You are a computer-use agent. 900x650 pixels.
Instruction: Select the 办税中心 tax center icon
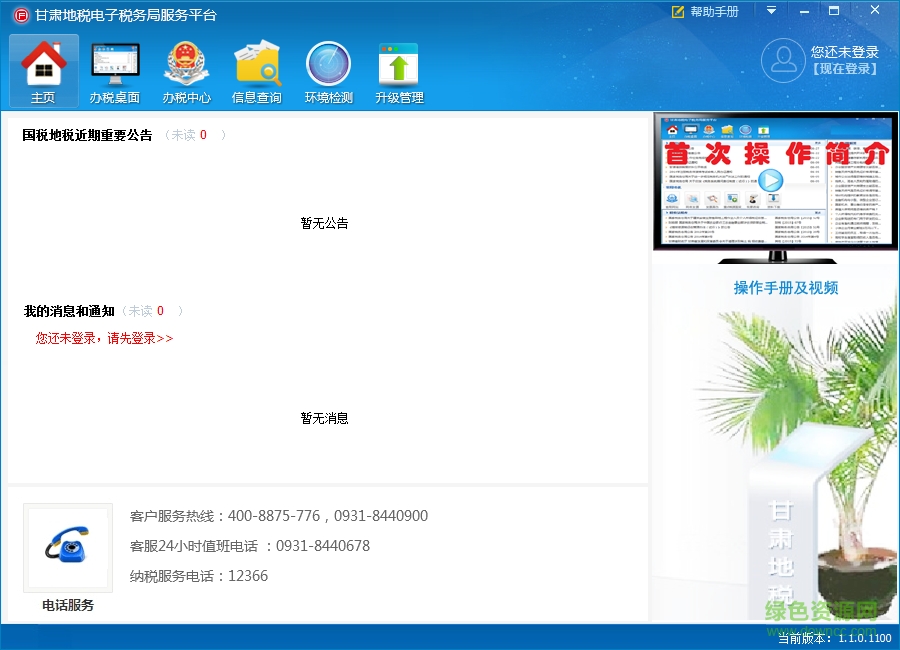186,70
